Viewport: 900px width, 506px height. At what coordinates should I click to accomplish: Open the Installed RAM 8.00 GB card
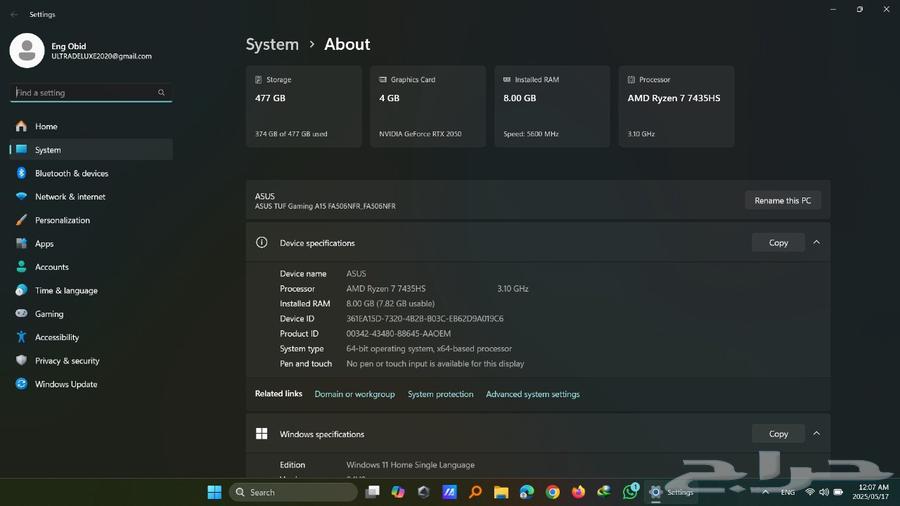[x=552, y=106]
